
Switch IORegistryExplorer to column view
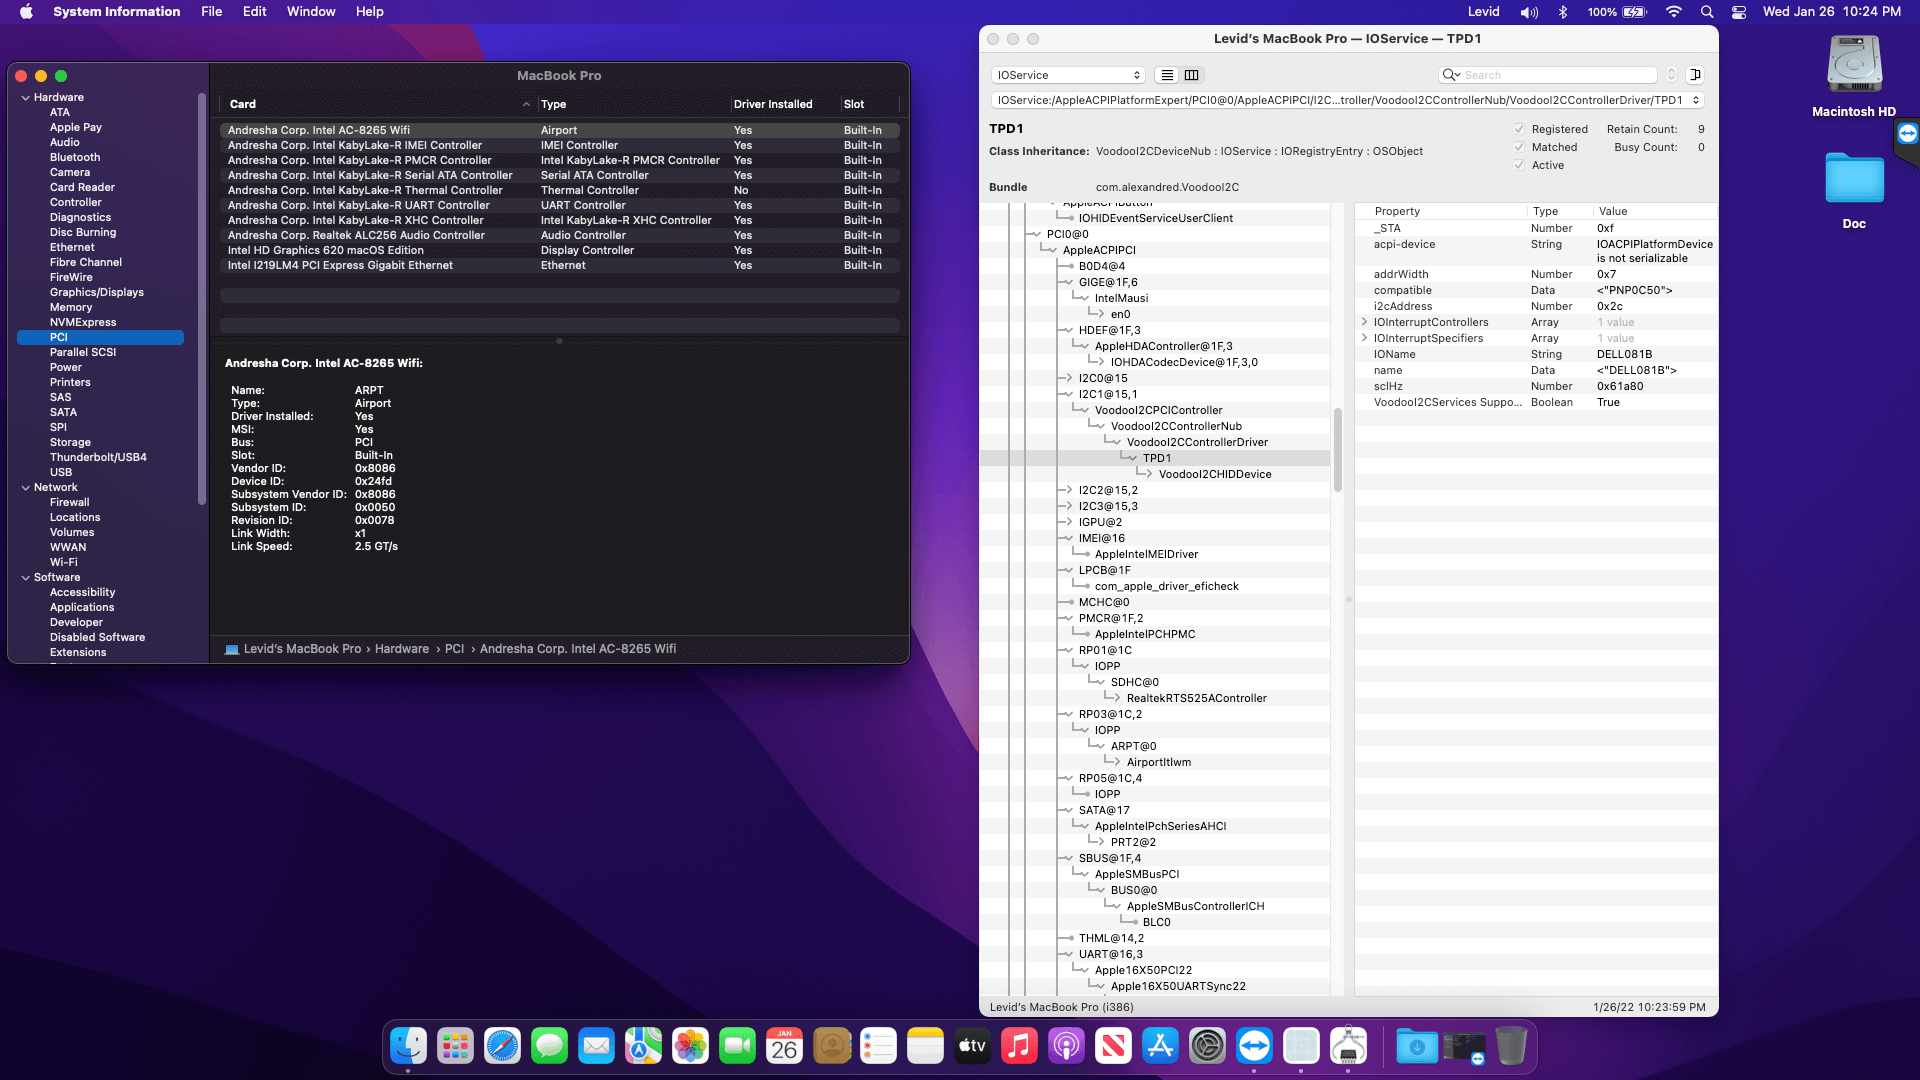(x=1192, y=75)
